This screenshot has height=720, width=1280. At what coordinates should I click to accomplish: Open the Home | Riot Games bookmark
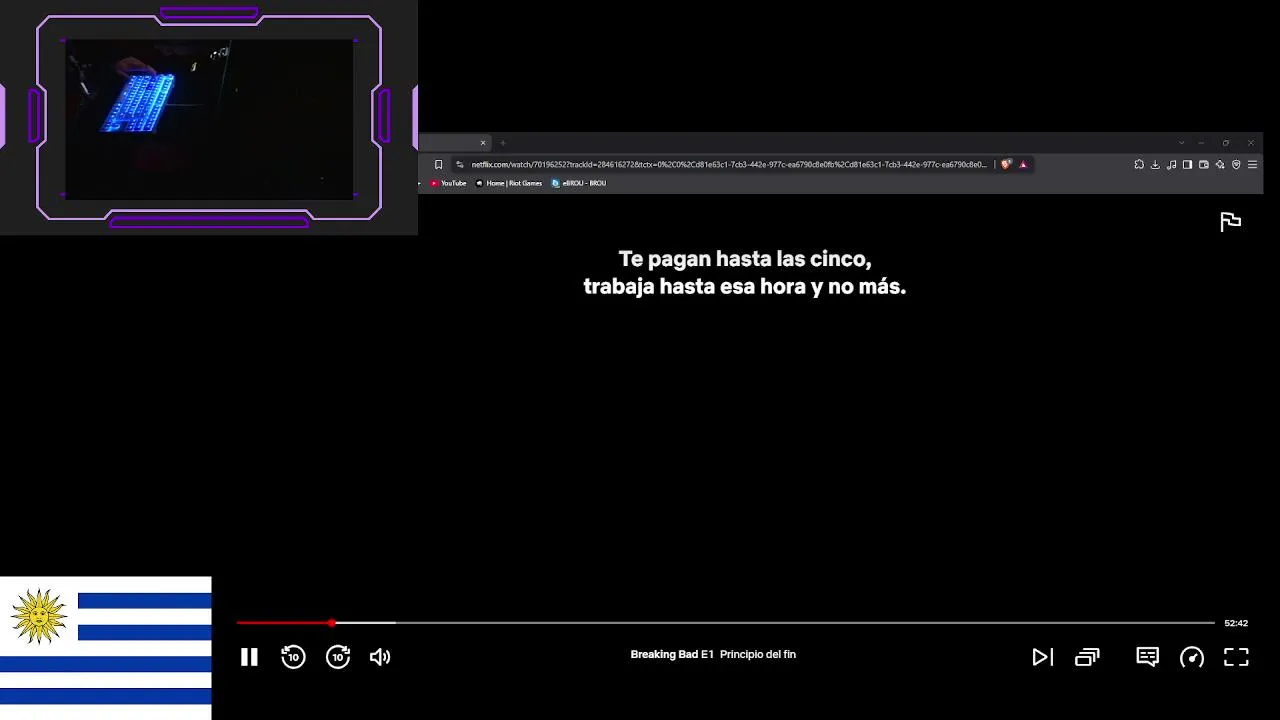(509, 183)
